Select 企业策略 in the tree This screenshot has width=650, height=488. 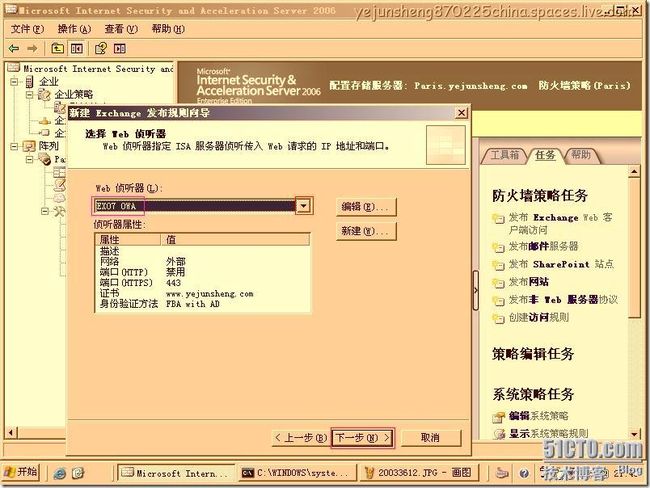click(x=74, y=95)
